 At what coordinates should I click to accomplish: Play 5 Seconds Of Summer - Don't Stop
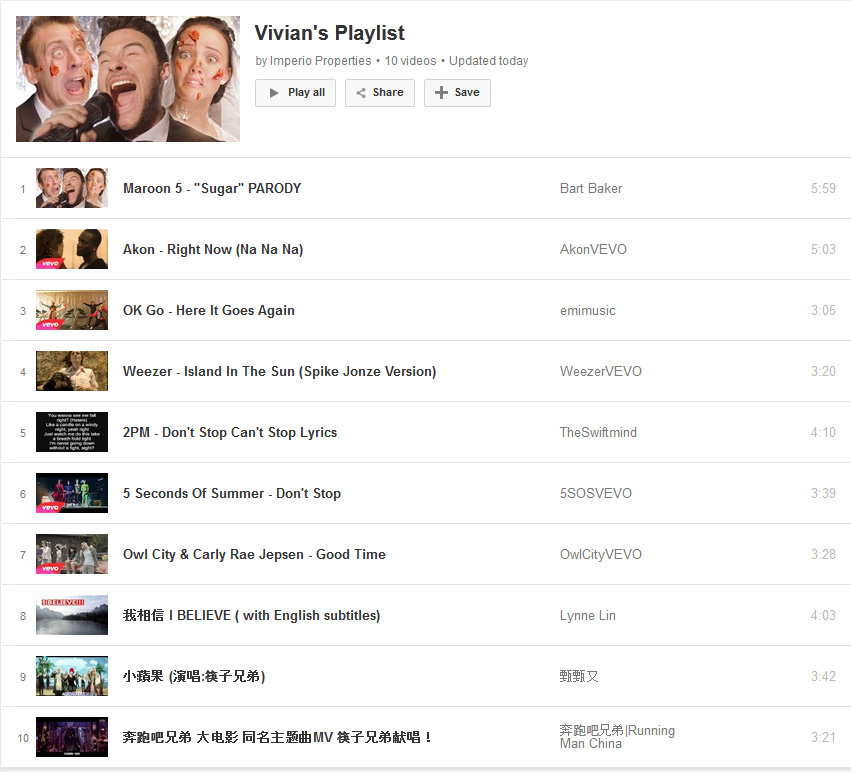tap(232, 493)
